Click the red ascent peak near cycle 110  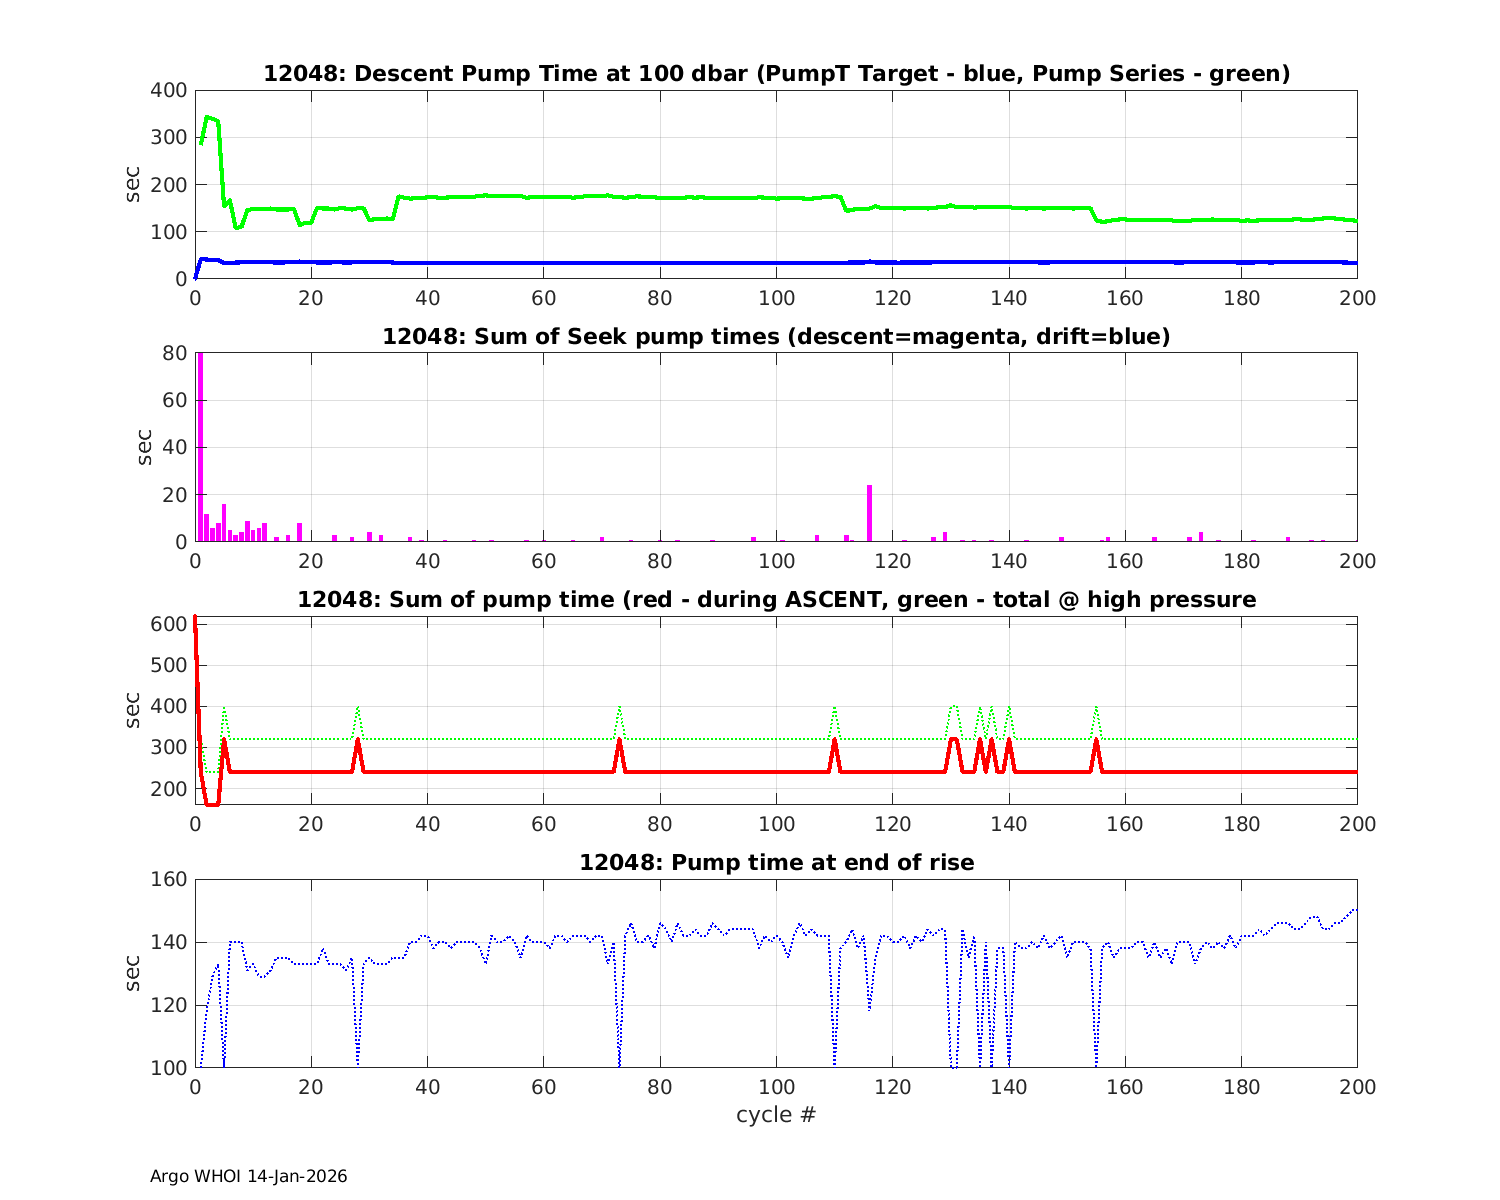pyautogui.click(x=834, y=743)
